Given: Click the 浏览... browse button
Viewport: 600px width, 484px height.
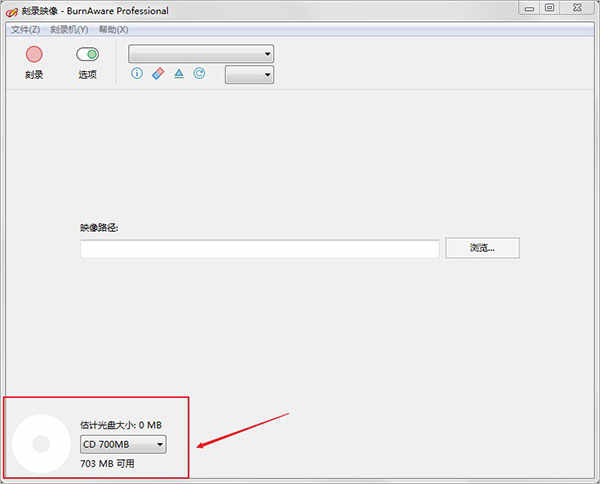Looking at the screenshot, I should 483,248.
